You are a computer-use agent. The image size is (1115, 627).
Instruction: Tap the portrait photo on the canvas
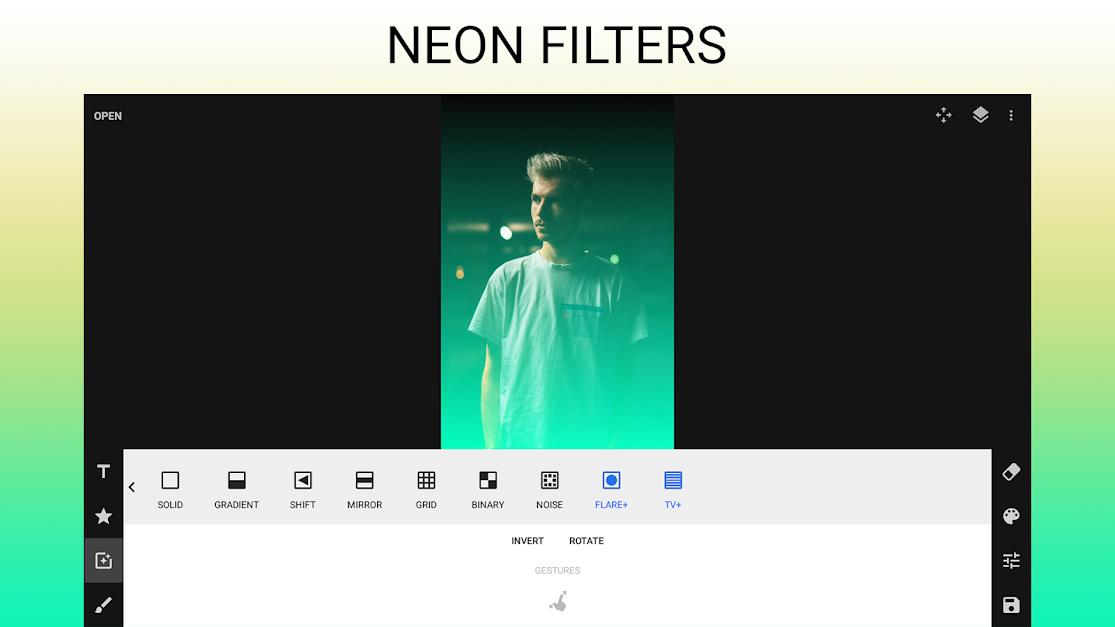[x=558, y=272]
